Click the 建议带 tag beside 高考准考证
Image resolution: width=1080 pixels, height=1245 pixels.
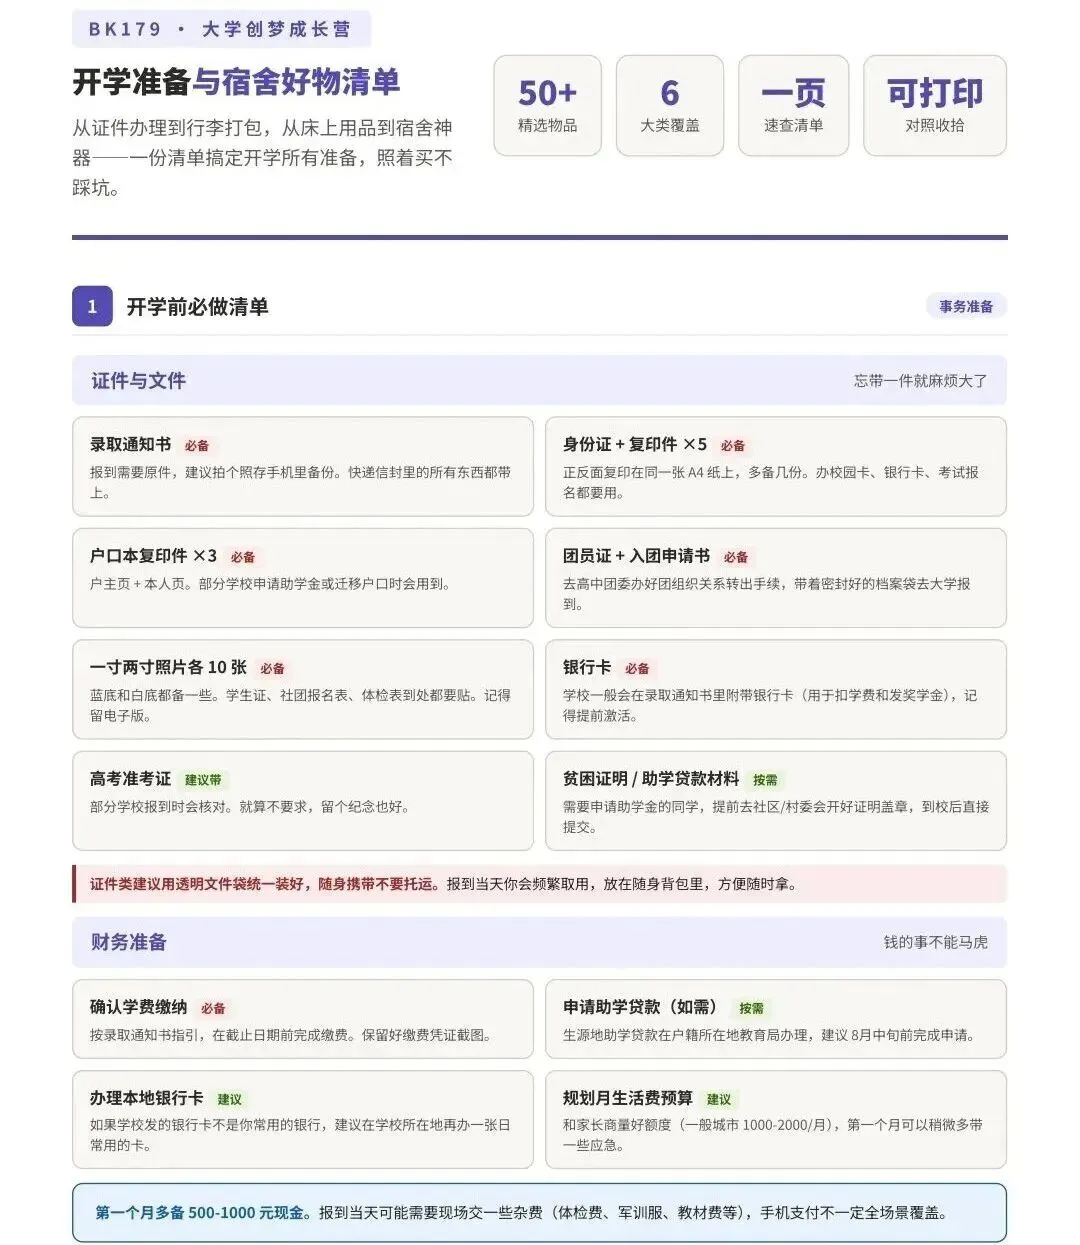point(203,780)
